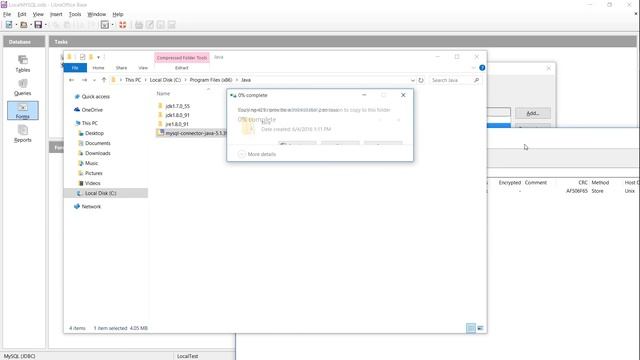Click the Open Database toolbar icon
Image resolution: width=640 pixels, height=360 pixels.
24,25
